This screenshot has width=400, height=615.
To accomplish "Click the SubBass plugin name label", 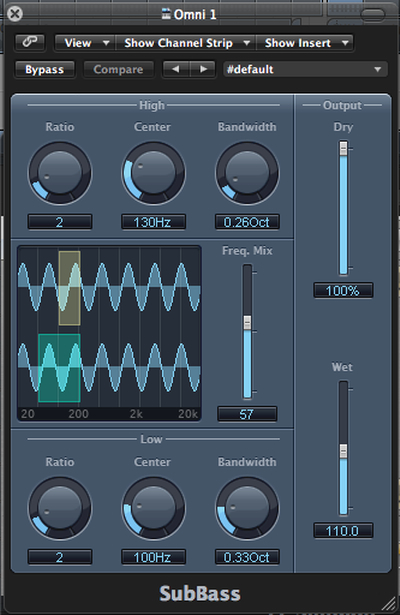I will [200, 594].
